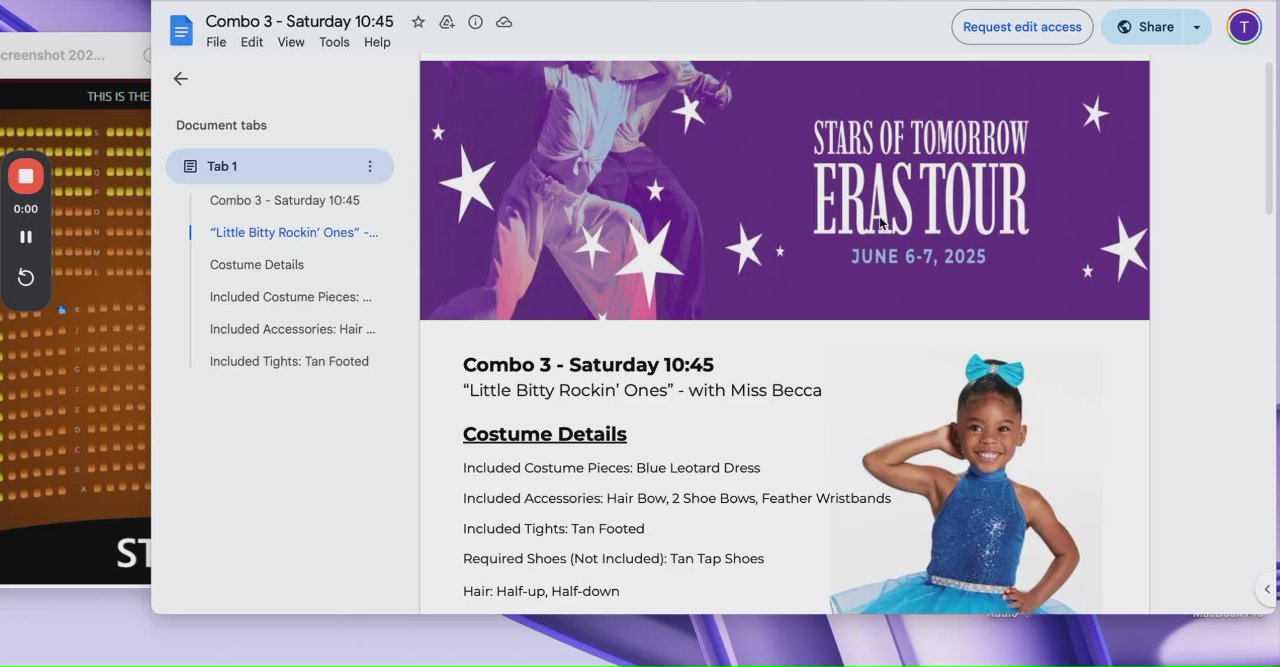Click "Included Tights: Tan Footed" document line

pyautogui.click(x=554, y=529)
